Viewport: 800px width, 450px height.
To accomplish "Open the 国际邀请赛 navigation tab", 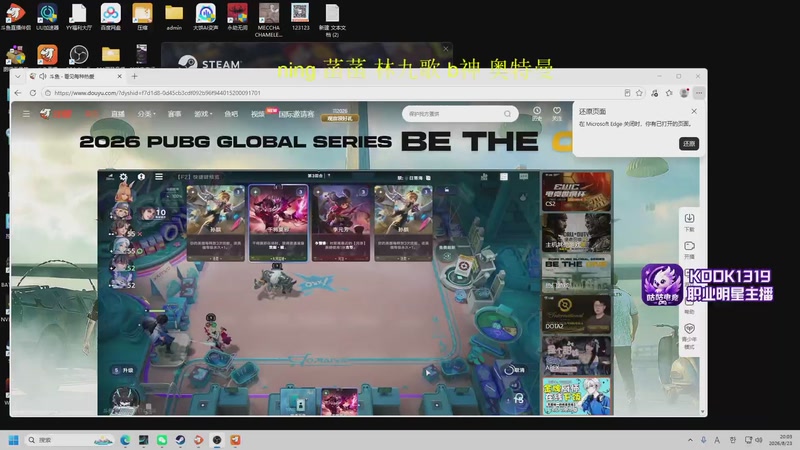I will point(296,114).
